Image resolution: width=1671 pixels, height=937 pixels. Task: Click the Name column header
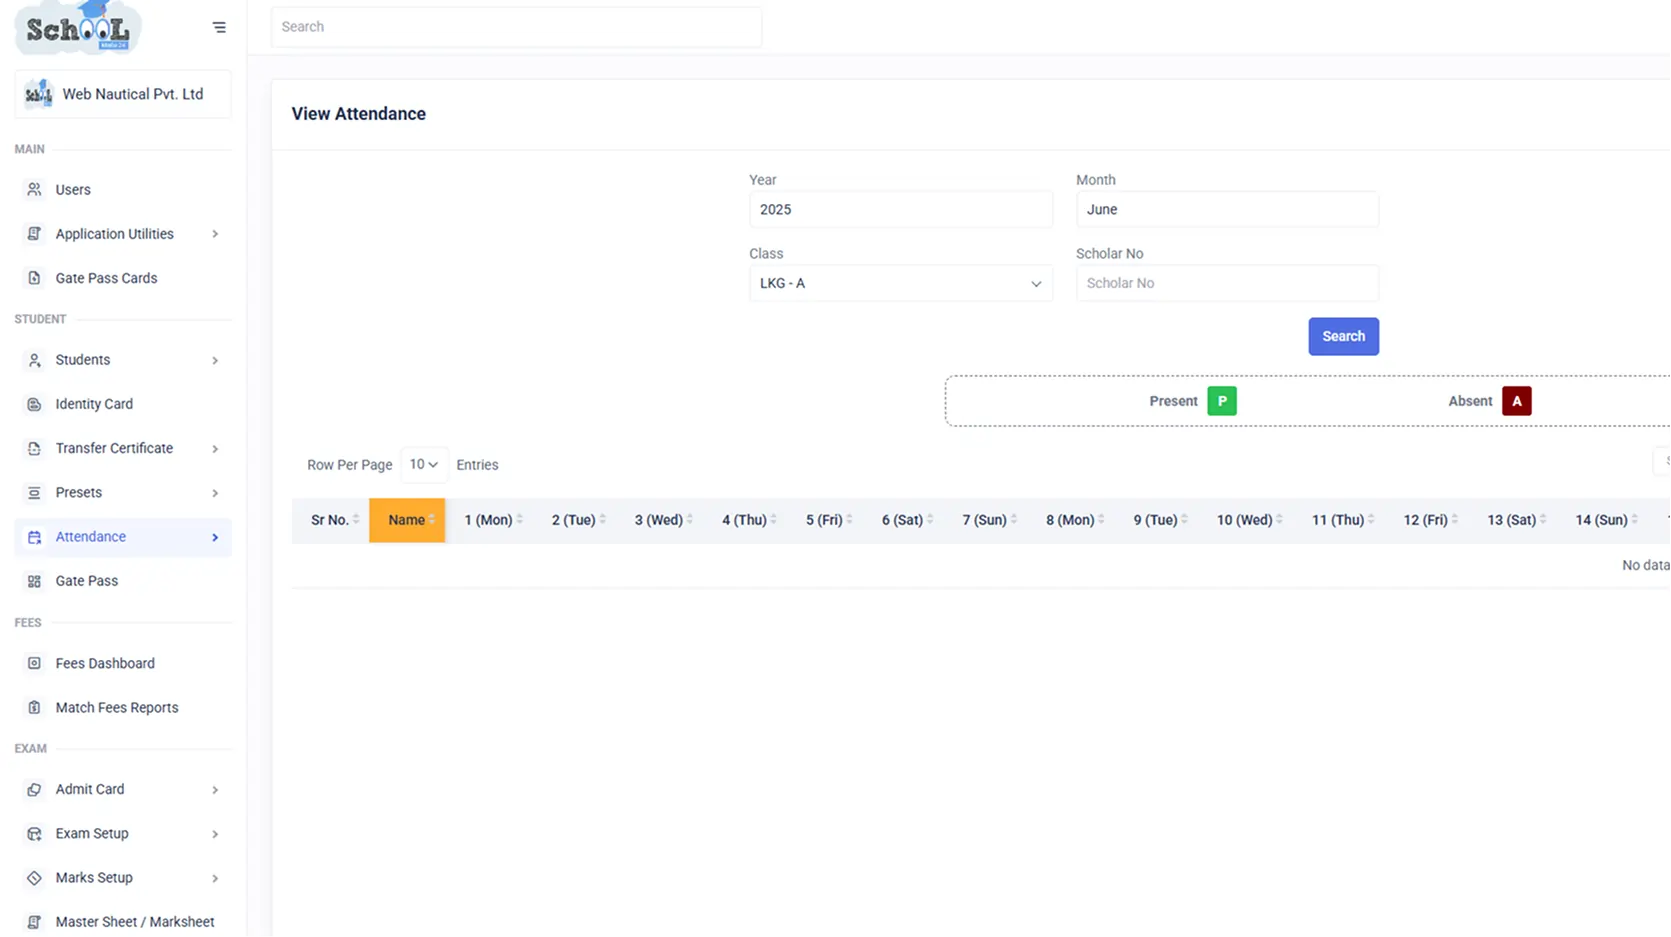[x=407, y=520]
